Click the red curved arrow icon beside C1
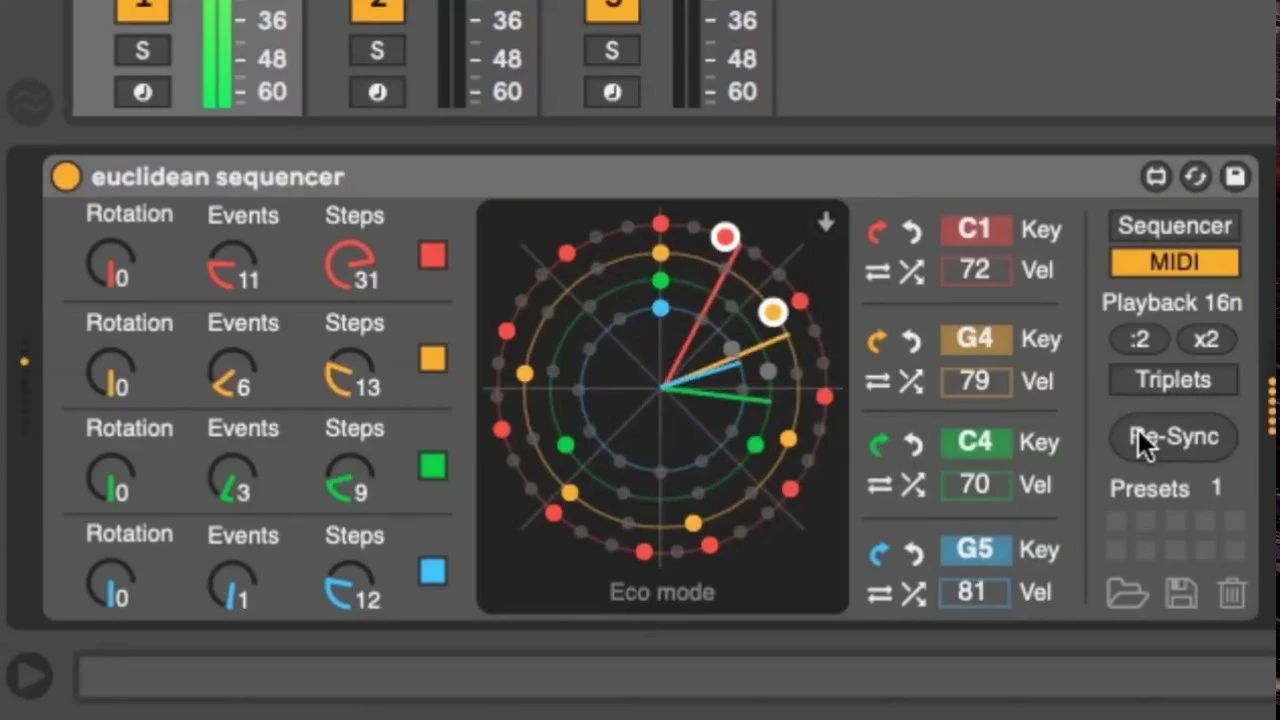The width and height of the screenshot is (1280, 720). click(878, 232)
